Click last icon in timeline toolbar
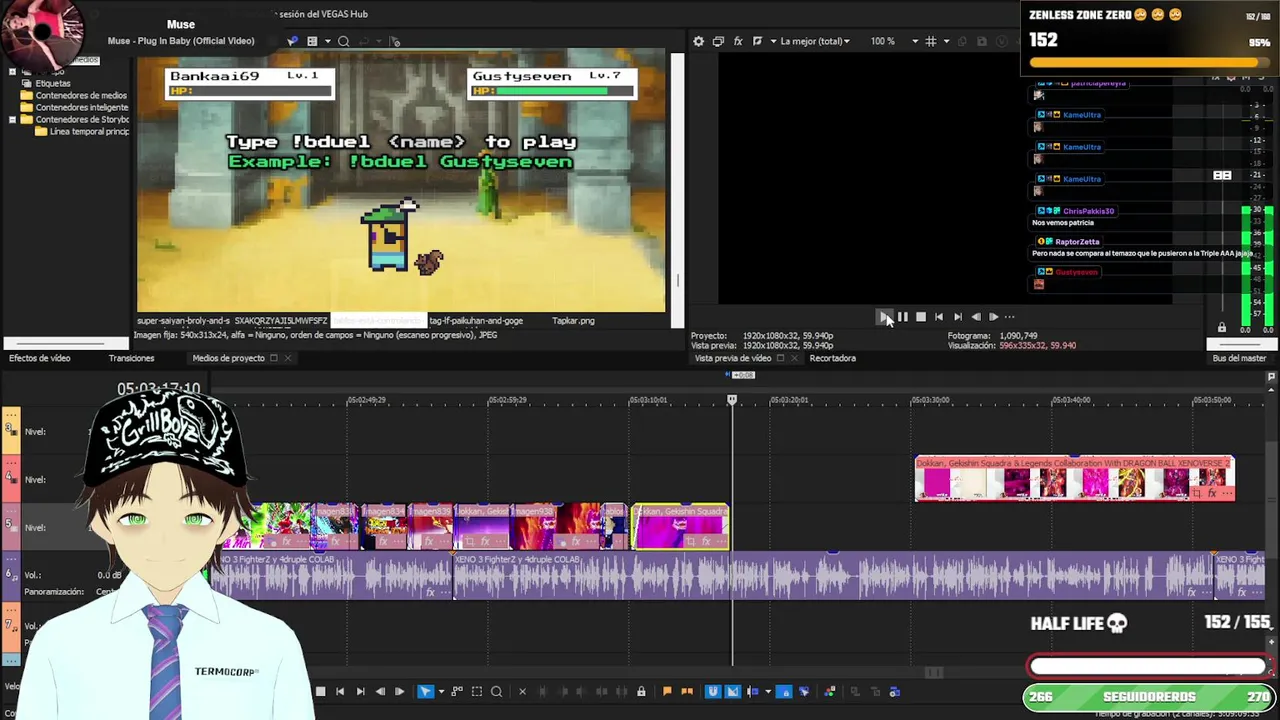 click(894, 691)
